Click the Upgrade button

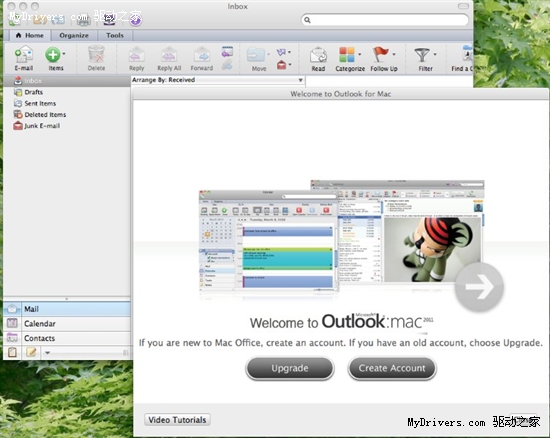[290, 368]
